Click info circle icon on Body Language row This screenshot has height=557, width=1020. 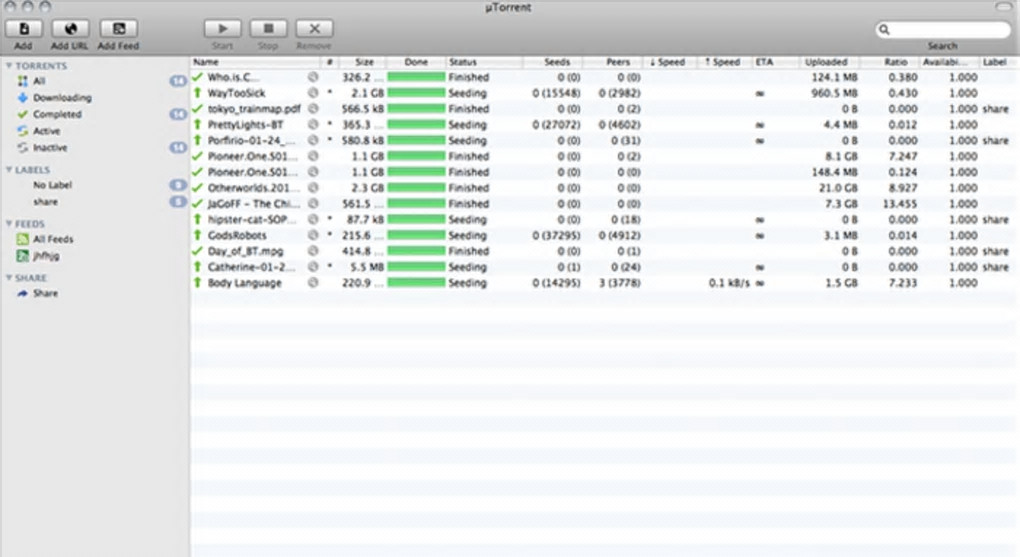click(x=313, y=282)
